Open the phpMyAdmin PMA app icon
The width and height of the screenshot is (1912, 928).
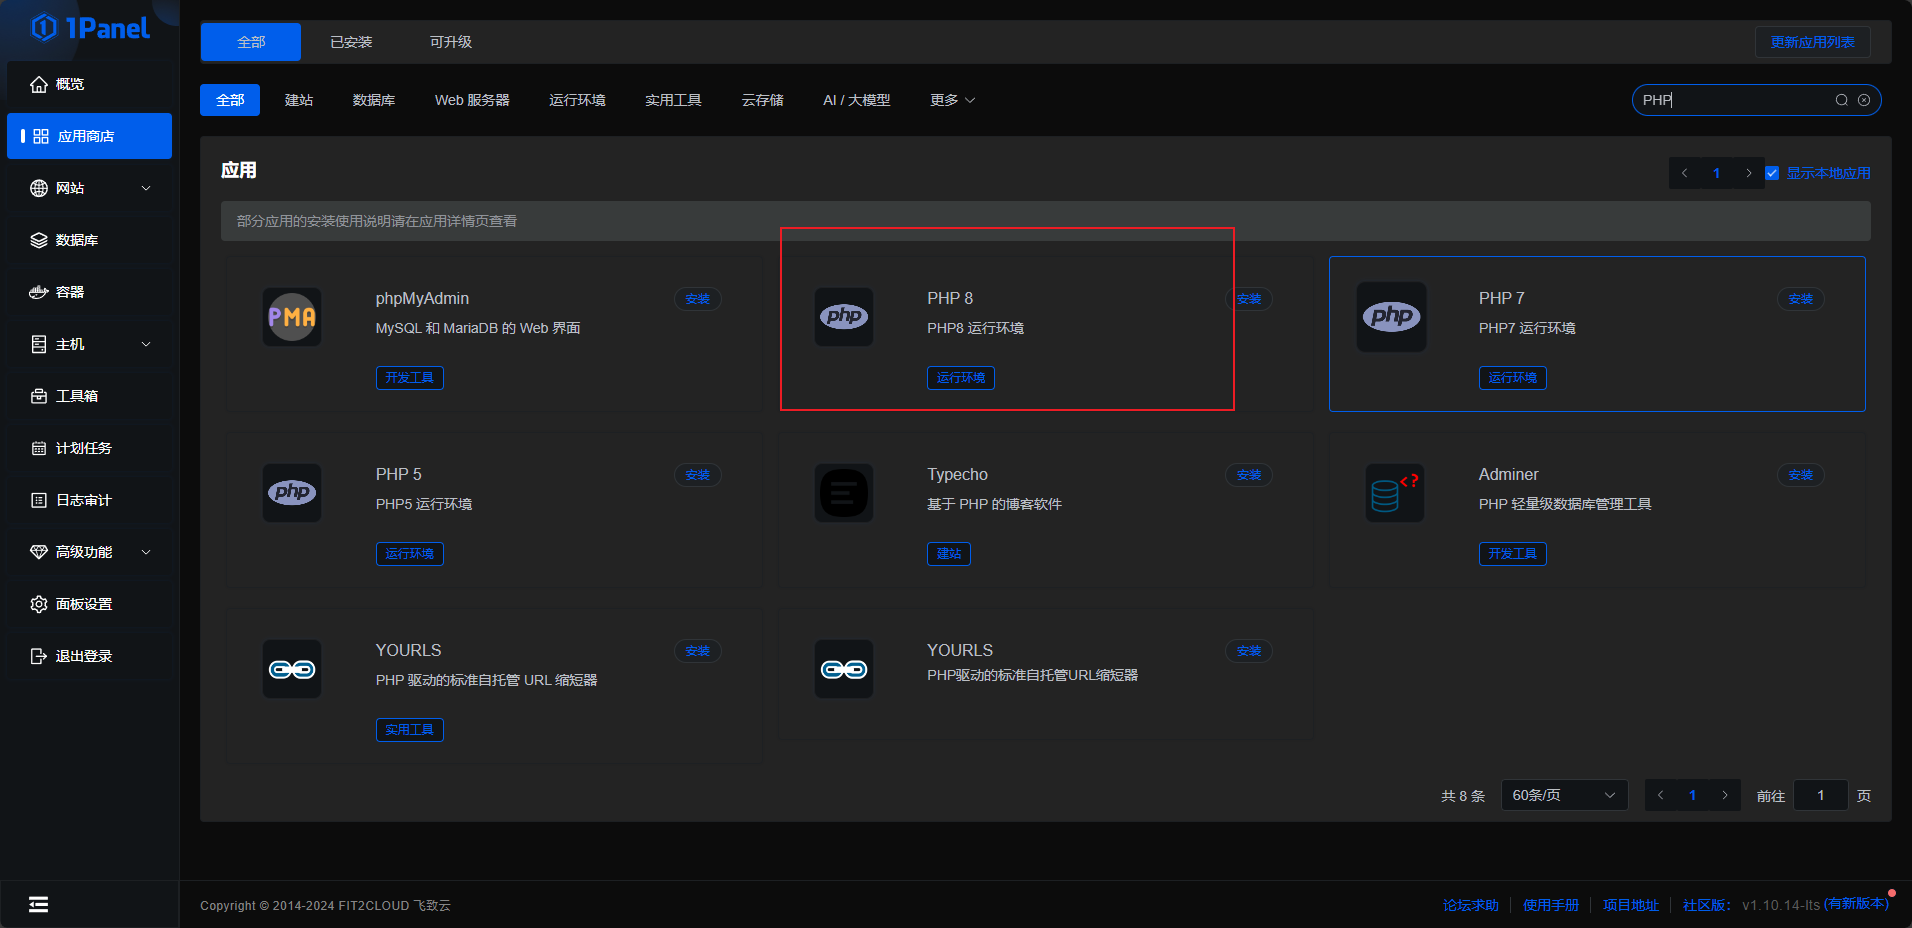click(x=292, y=317)
